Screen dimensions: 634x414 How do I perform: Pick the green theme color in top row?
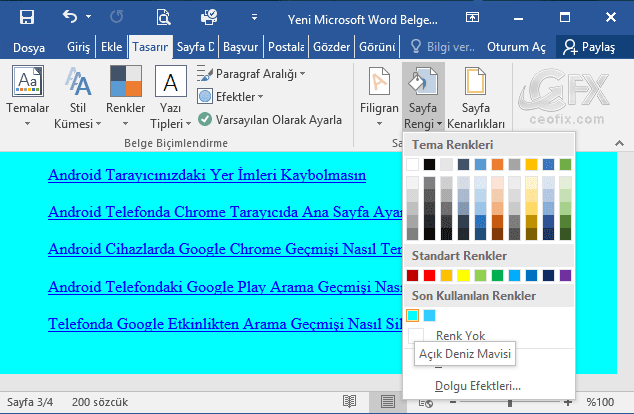click(x=565, y=165)
